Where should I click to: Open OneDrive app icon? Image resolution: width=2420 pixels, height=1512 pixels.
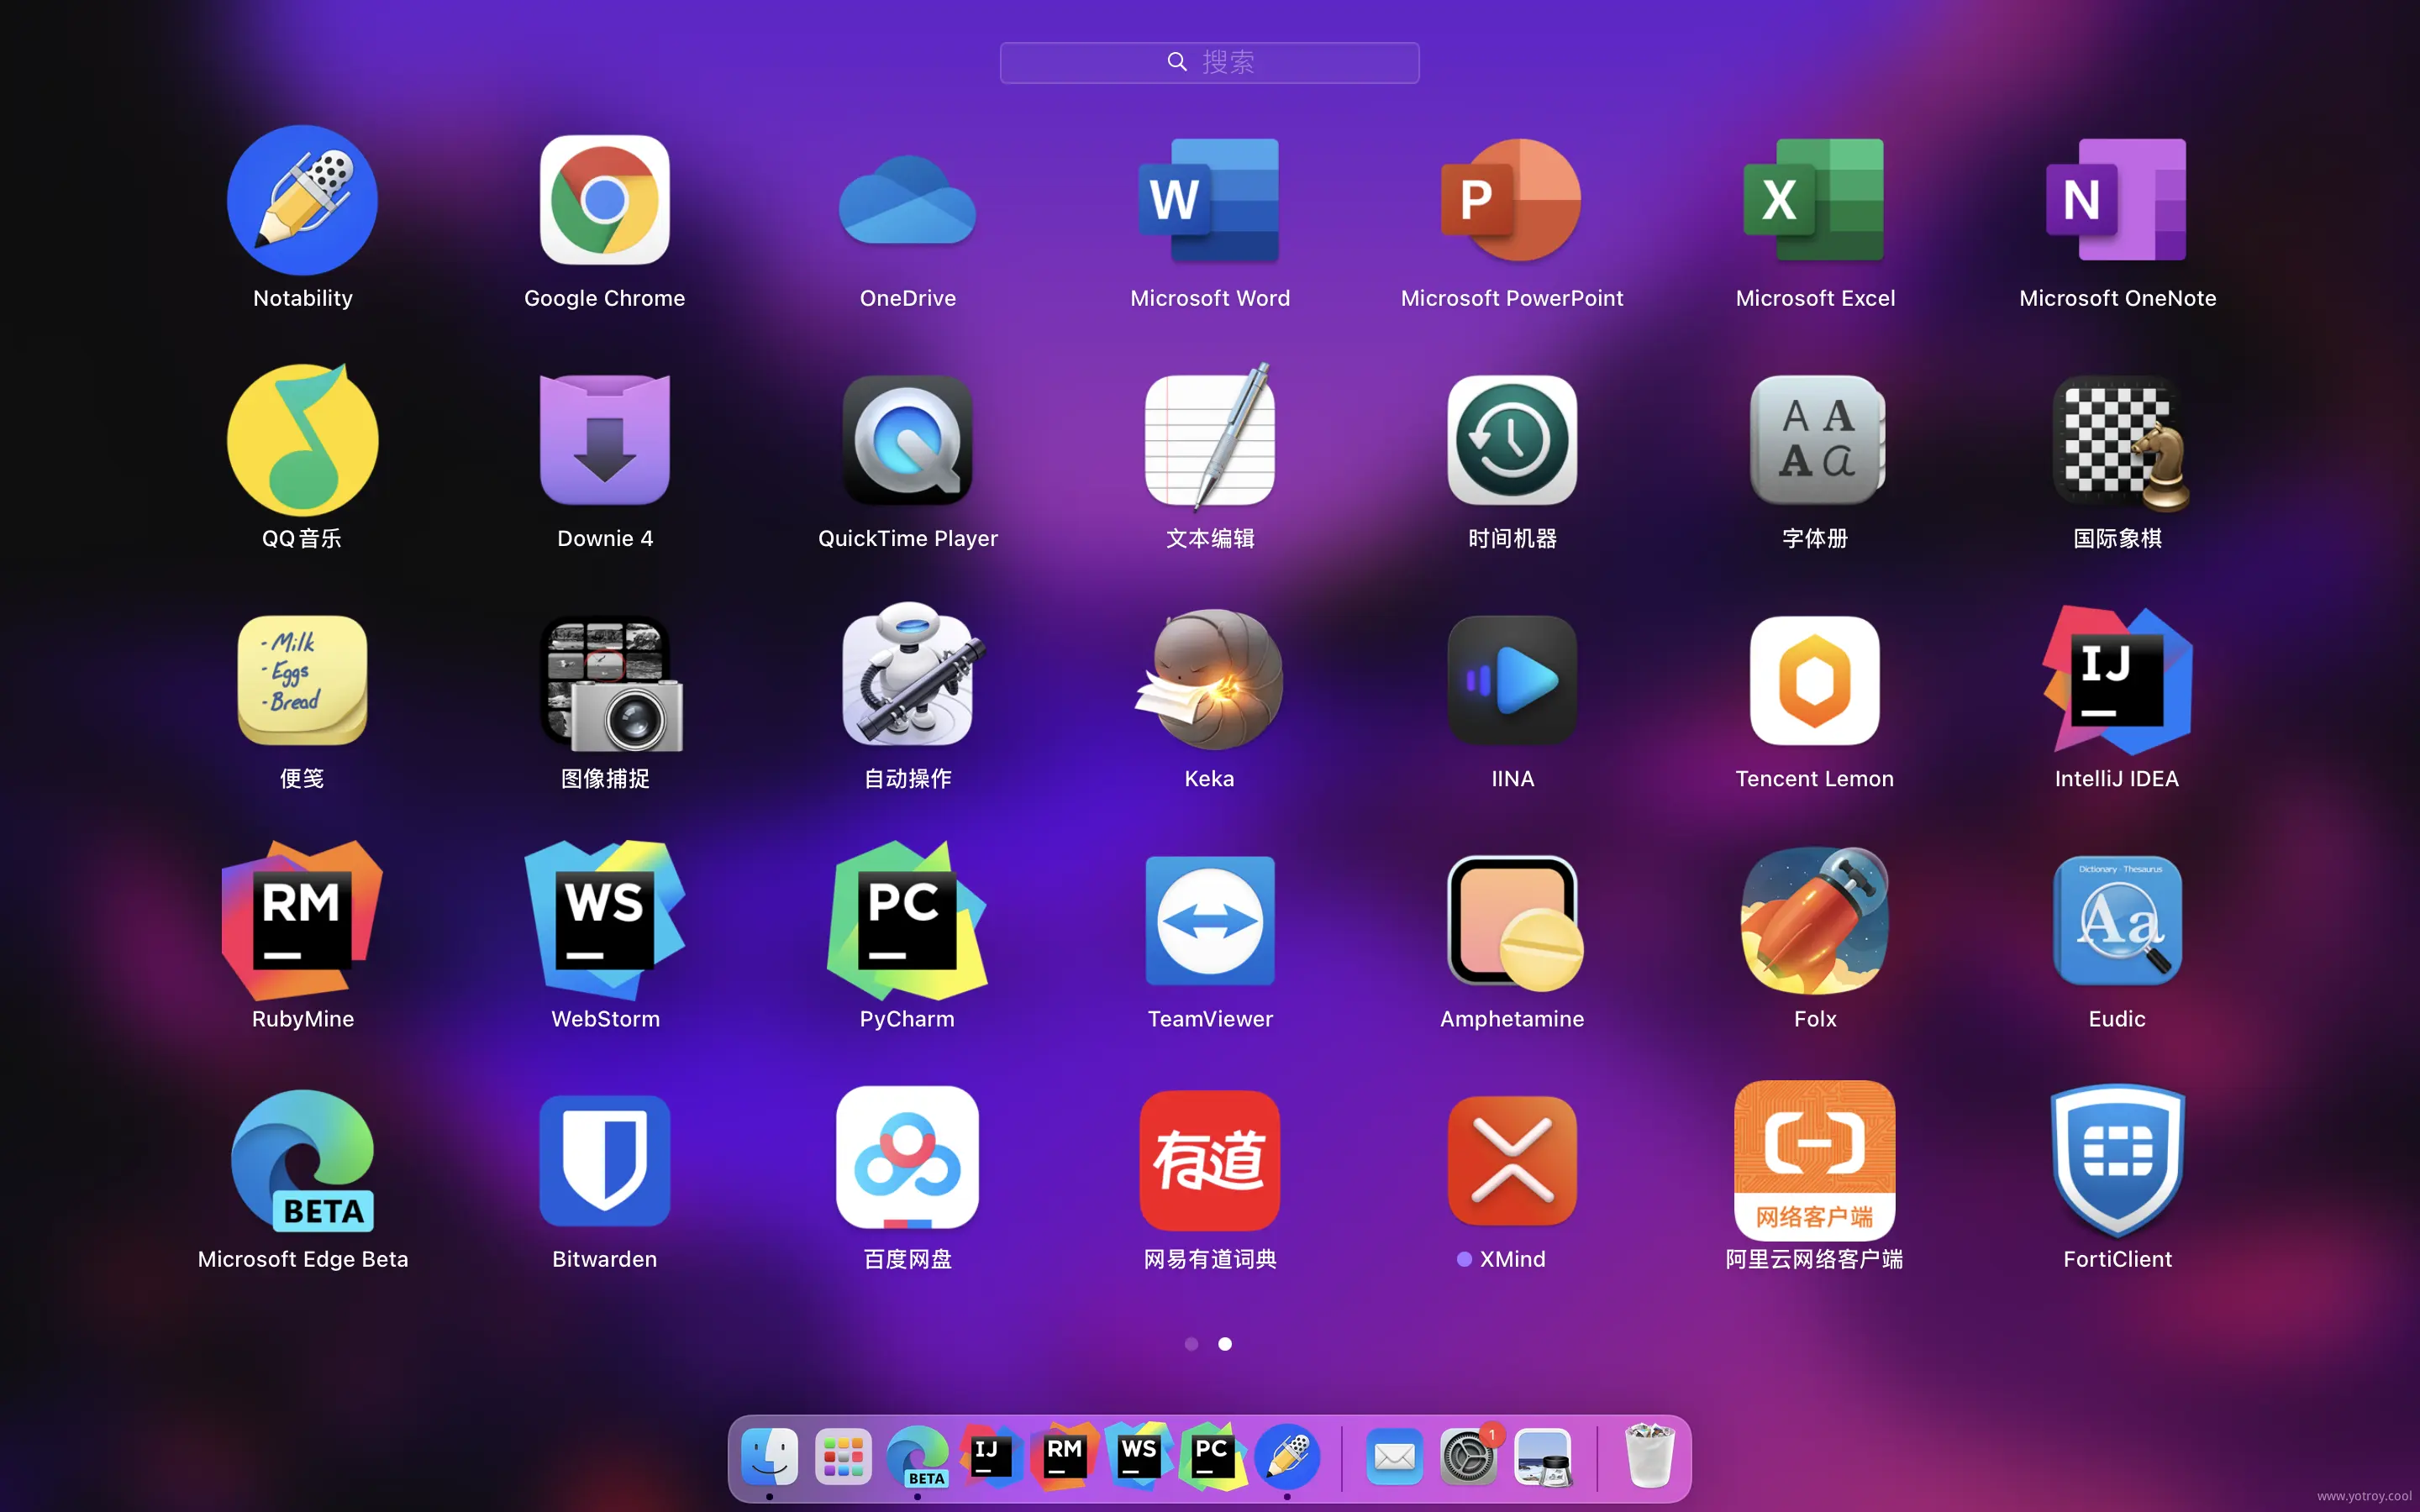[x=908, y=200]
